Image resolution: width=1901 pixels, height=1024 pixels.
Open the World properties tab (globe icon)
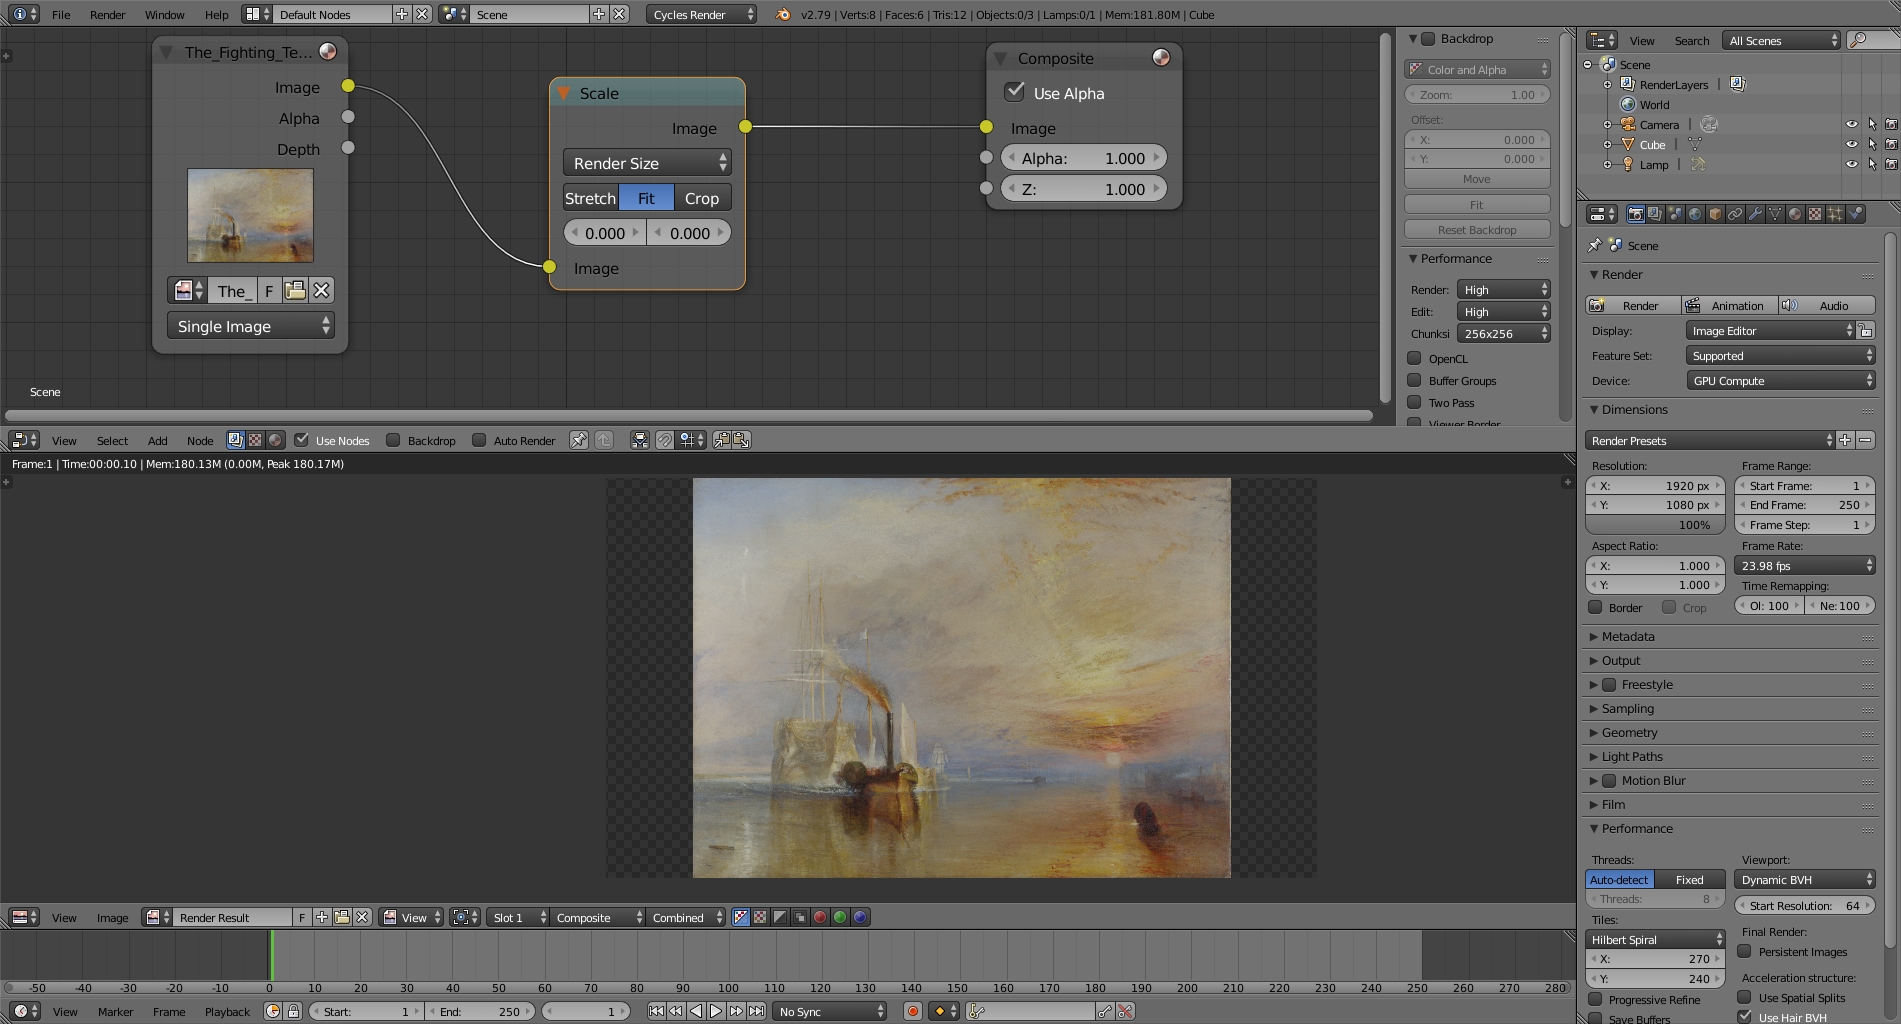click(1695, 214)
